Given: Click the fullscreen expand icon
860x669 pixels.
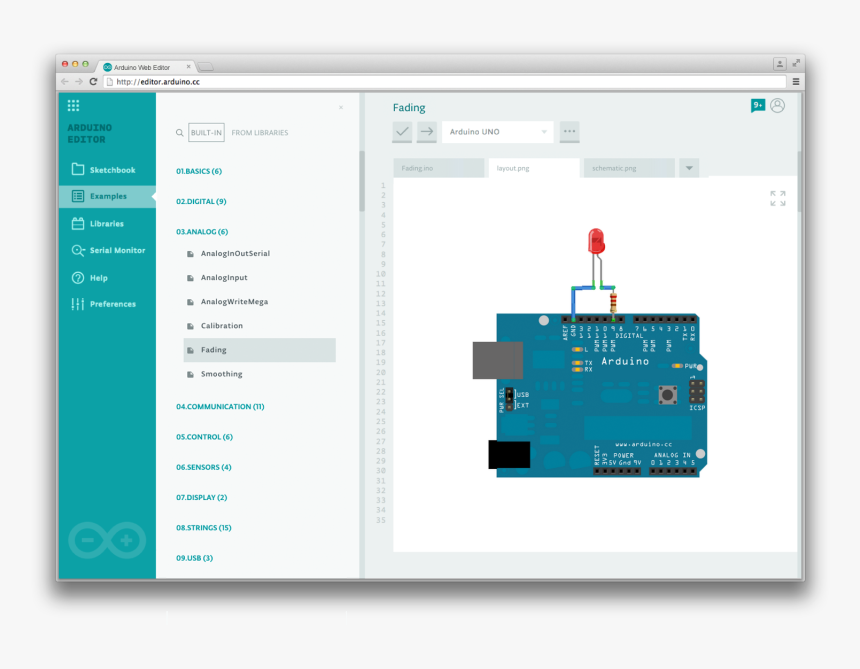Looking at the screenshot, I should click(x=778, y=199).
